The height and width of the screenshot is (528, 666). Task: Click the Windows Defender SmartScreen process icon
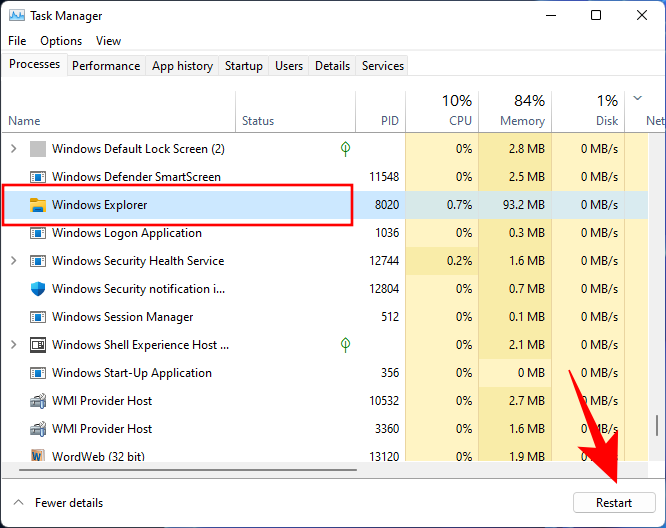tap(38, 177)
